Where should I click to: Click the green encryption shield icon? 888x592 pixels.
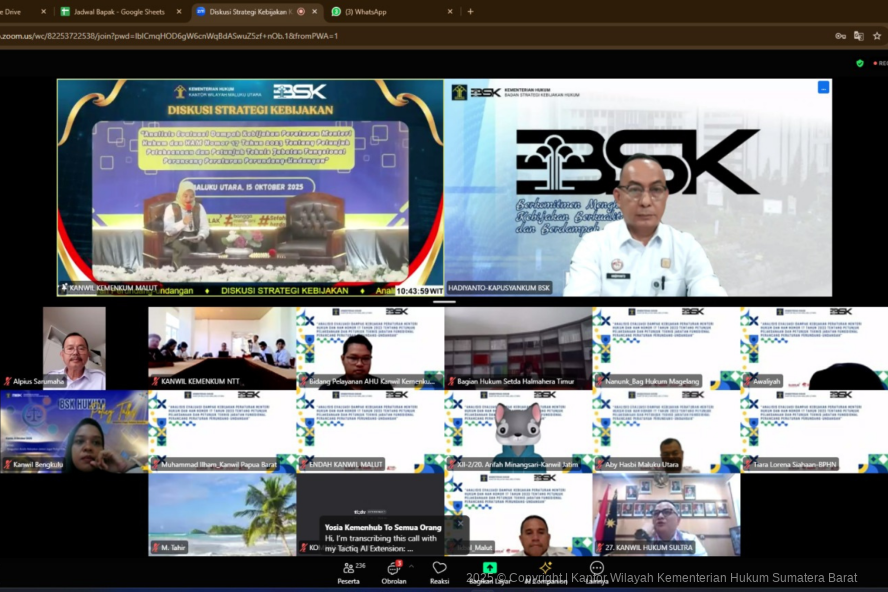pyautogui.click(x=859, y=63)
